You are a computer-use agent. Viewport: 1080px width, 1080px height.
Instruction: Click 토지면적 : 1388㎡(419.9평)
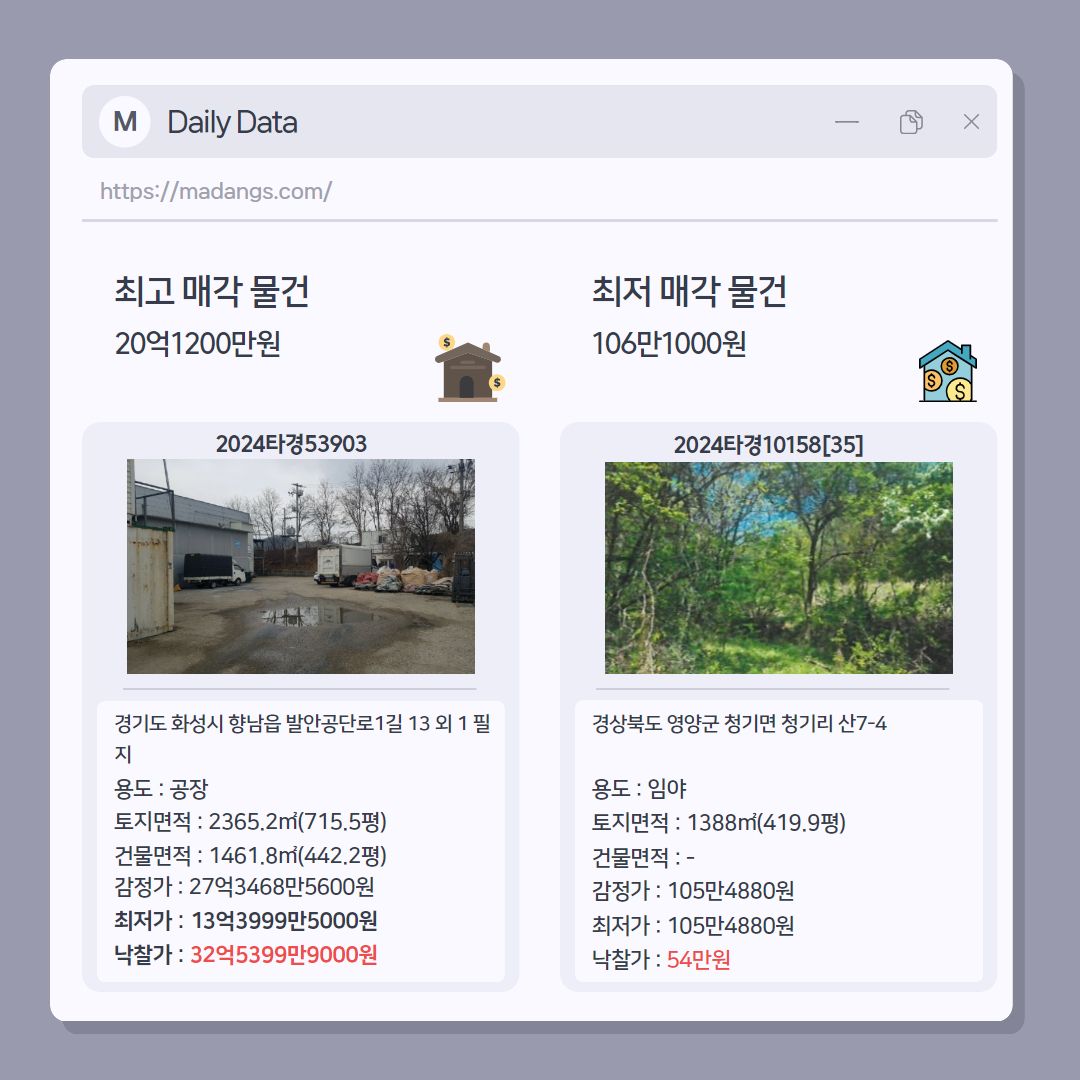point(718,822)
